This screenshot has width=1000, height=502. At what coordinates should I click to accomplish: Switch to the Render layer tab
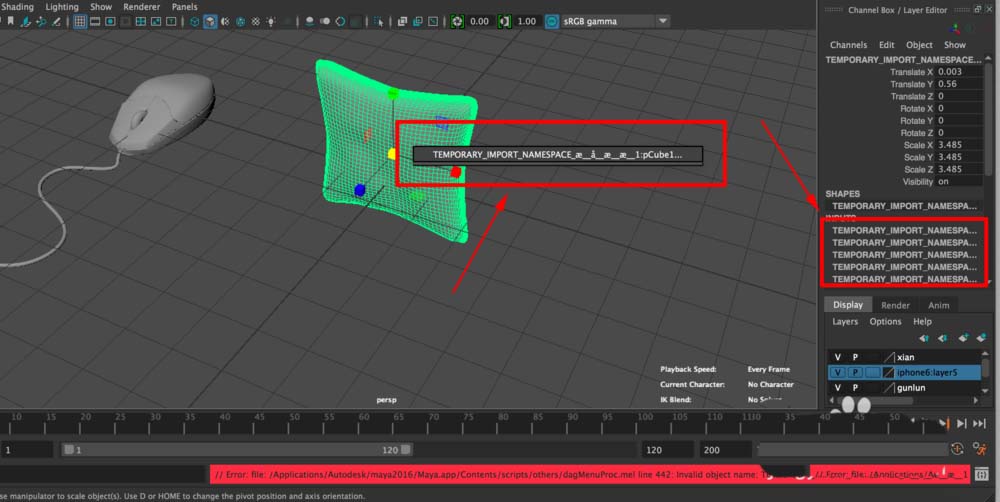click(895, 305)
